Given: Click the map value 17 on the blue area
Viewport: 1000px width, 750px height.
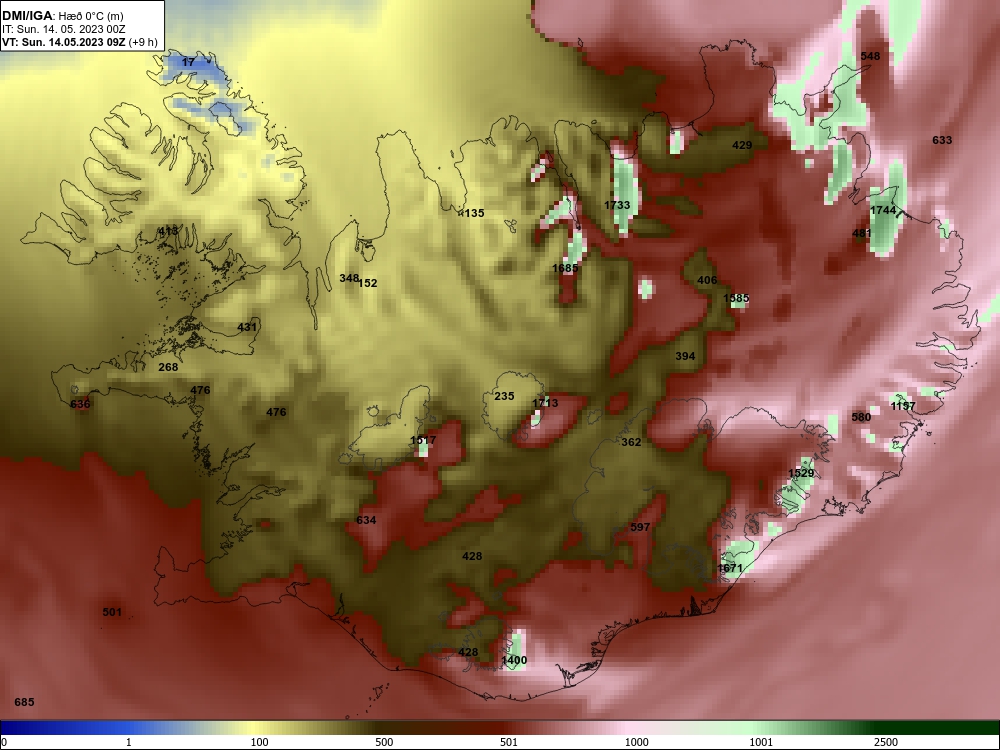Looking at the screenshot, I should point(188,62).
